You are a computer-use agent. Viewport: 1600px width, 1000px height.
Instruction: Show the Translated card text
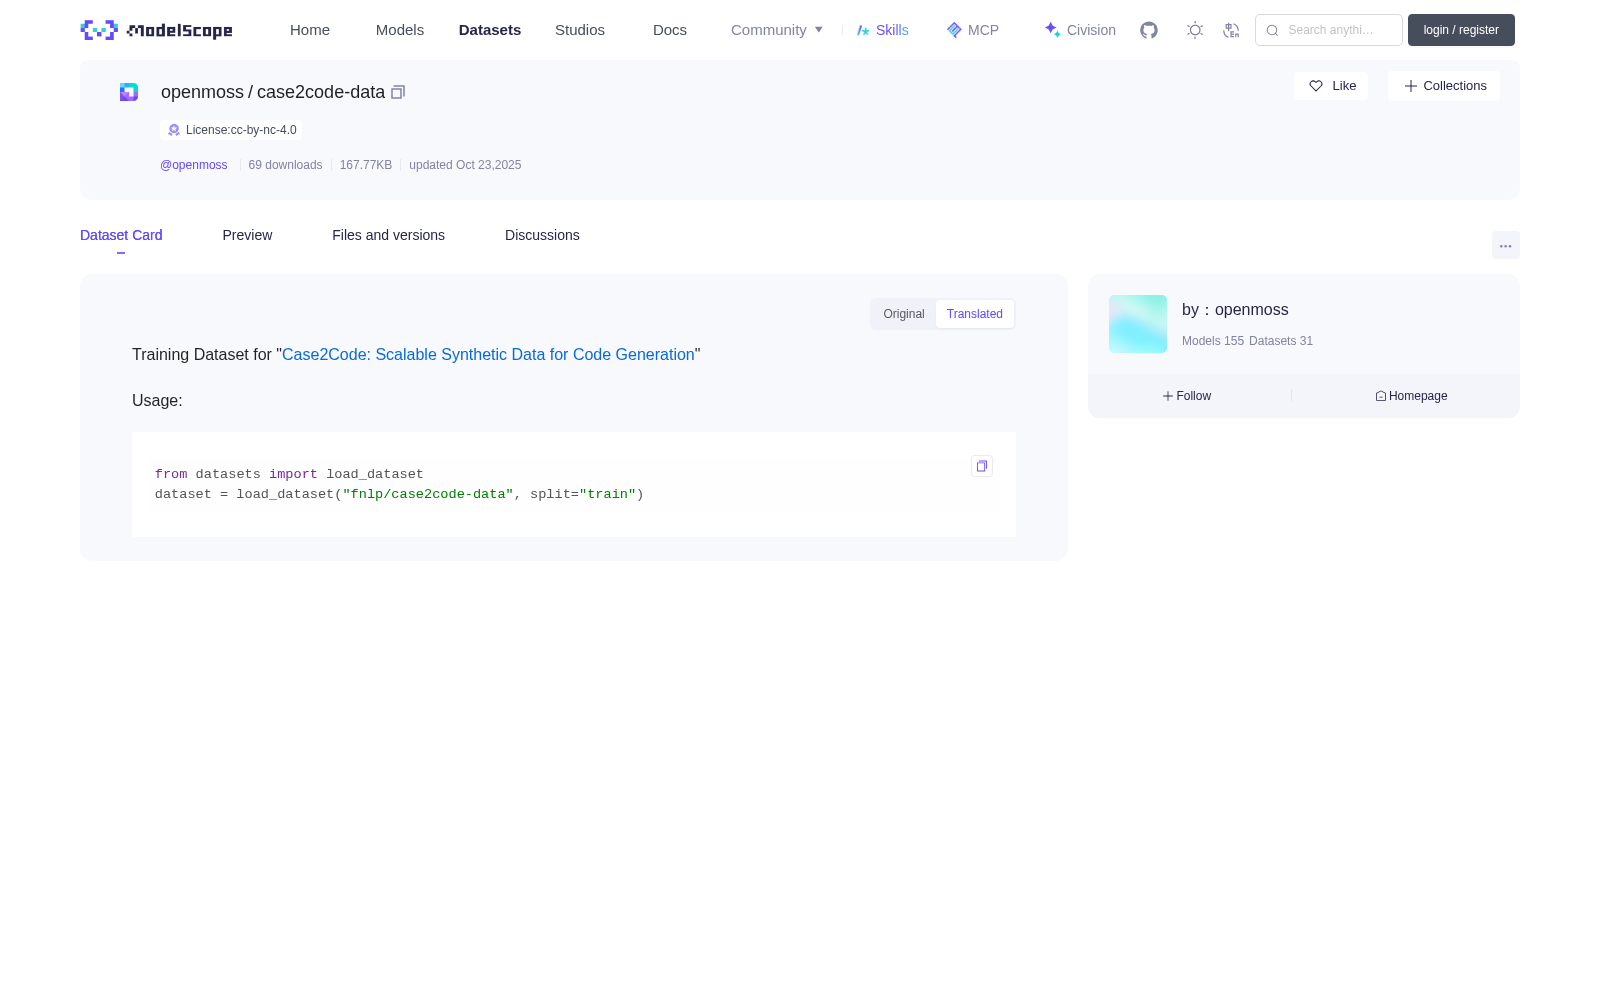coord(975,314)
